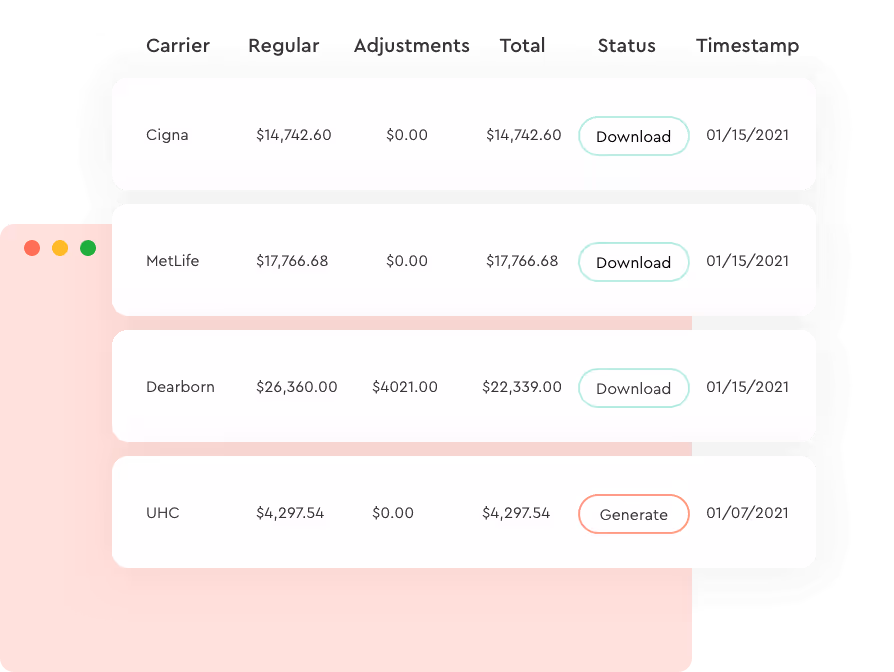The width and height of the screenshot is (894, 672).
Task: Download the Cigna carrier report
Action: (x=633, y=136)
